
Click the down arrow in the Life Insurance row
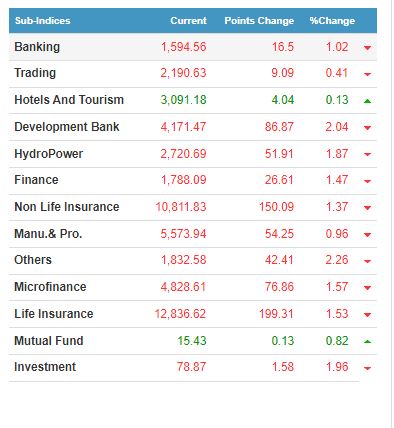[x=367, y=315]
